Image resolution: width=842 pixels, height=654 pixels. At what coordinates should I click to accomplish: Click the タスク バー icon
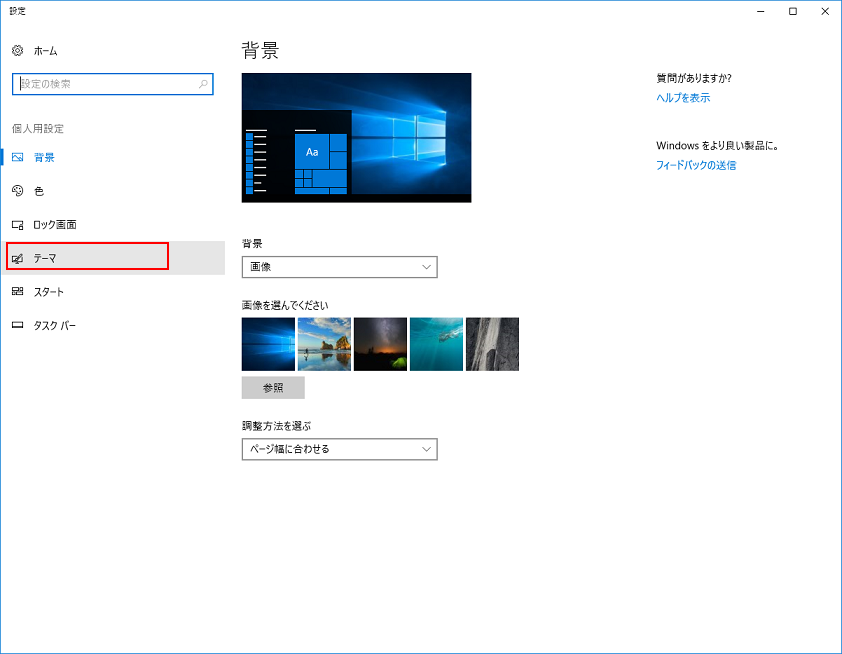(17, 326)
